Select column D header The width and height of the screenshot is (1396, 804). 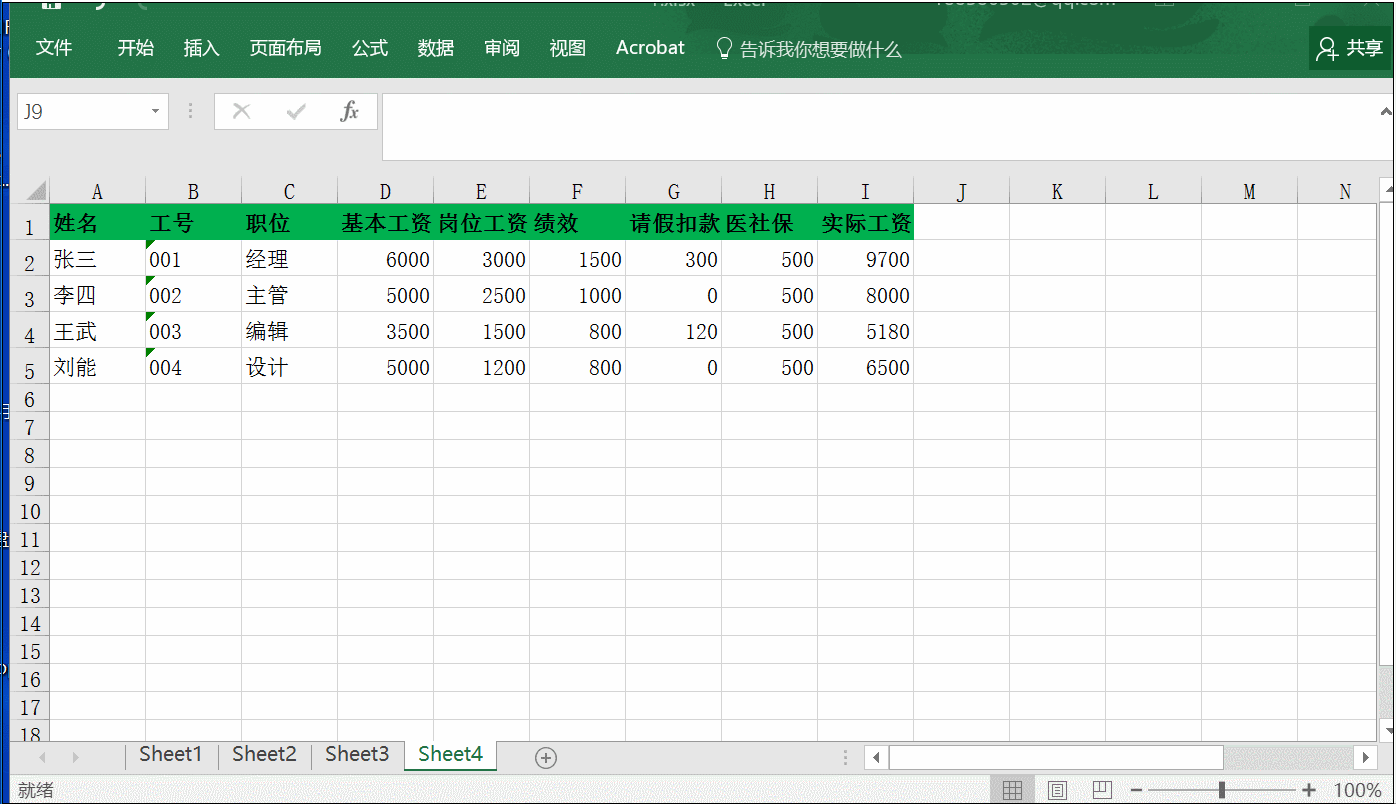pyautogui.click(x=385, y=191)
